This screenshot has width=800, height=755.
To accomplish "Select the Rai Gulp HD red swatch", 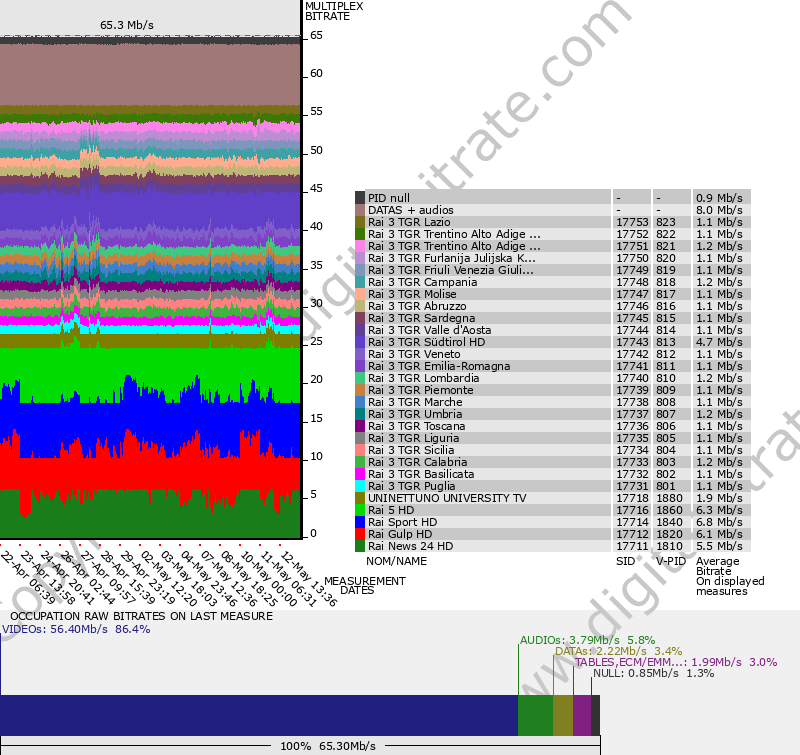I will 360,534.
